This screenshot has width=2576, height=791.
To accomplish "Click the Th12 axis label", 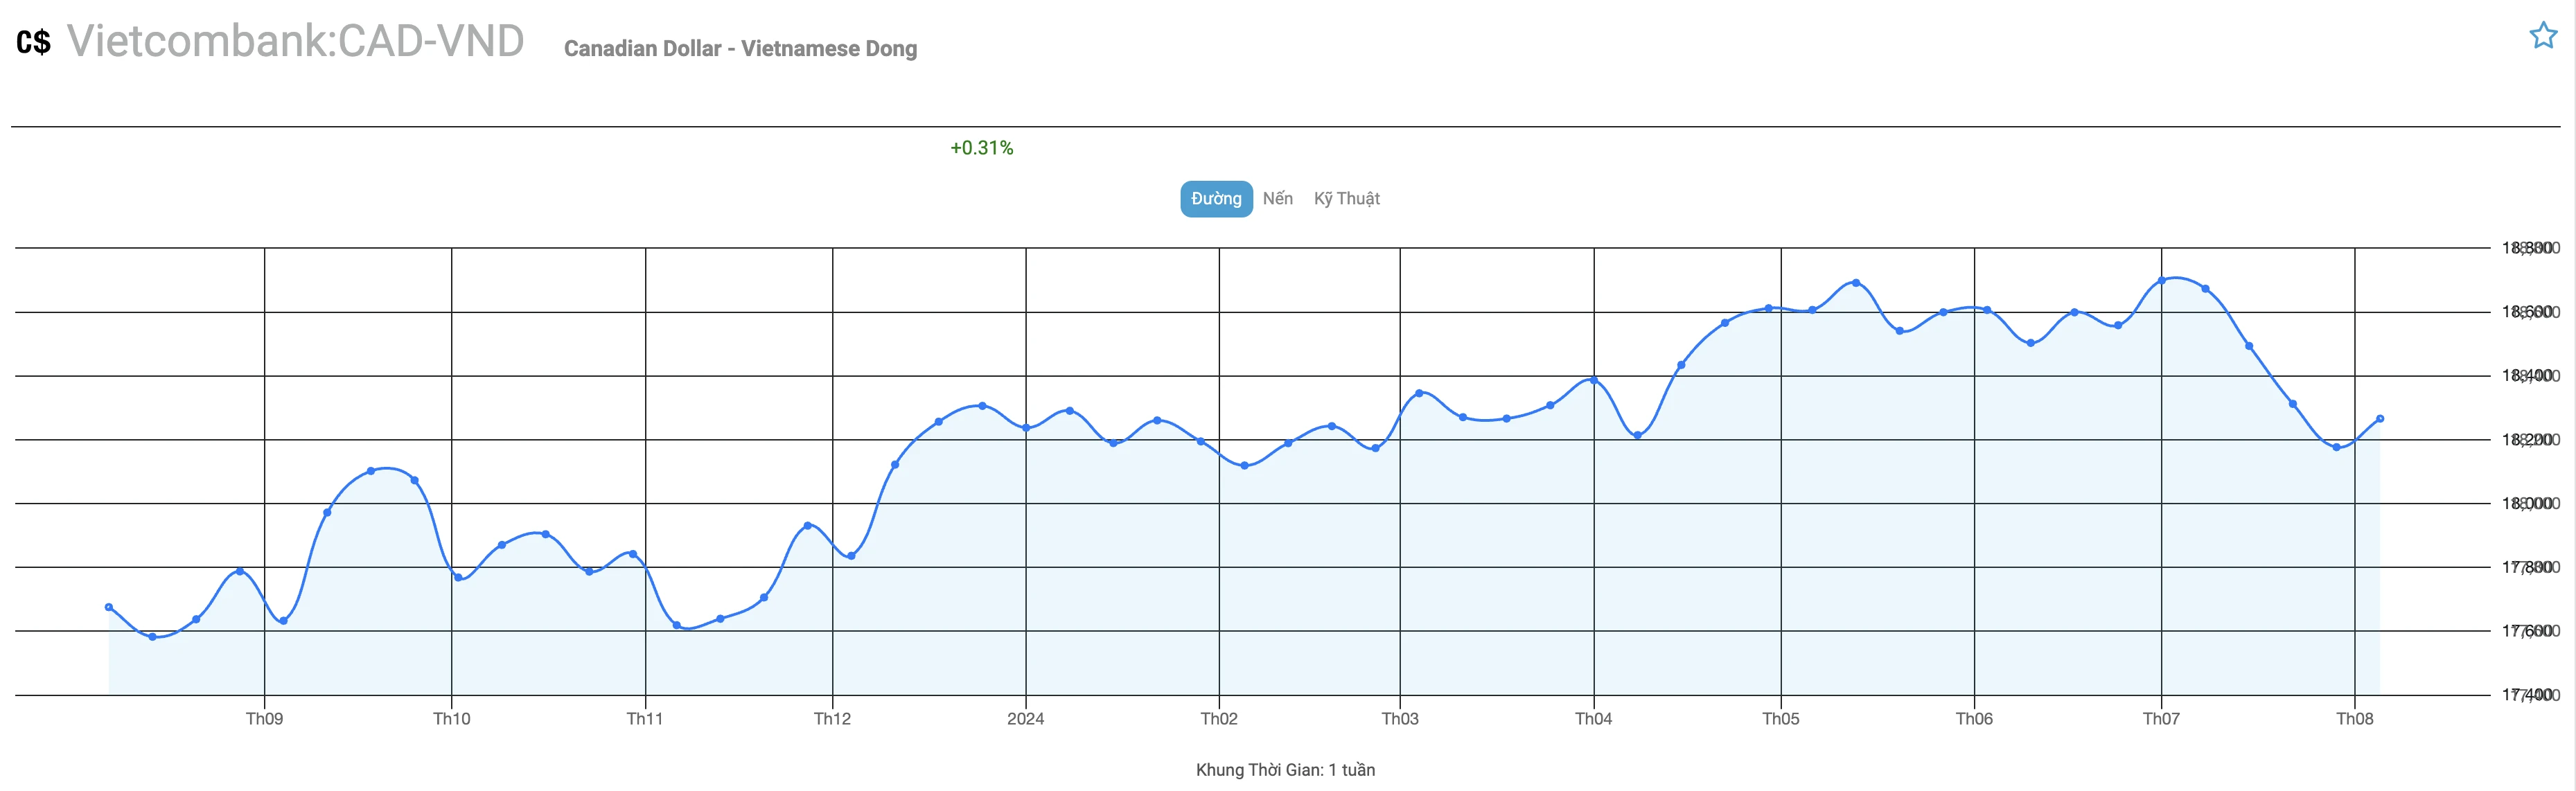I will [832, 719].
